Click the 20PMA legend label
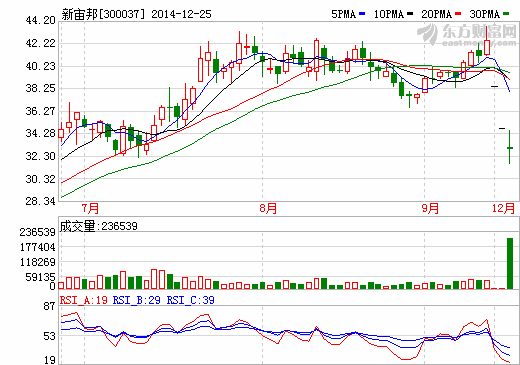The image size is (520, 365). [x=437, y=14]
